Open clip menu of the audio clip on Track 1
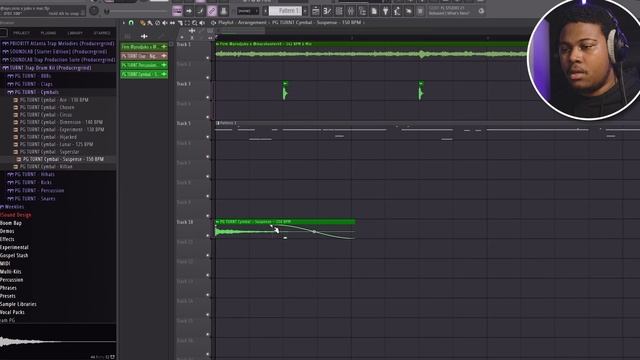Screen dimensions: 640x360 [x=218, y=44]
